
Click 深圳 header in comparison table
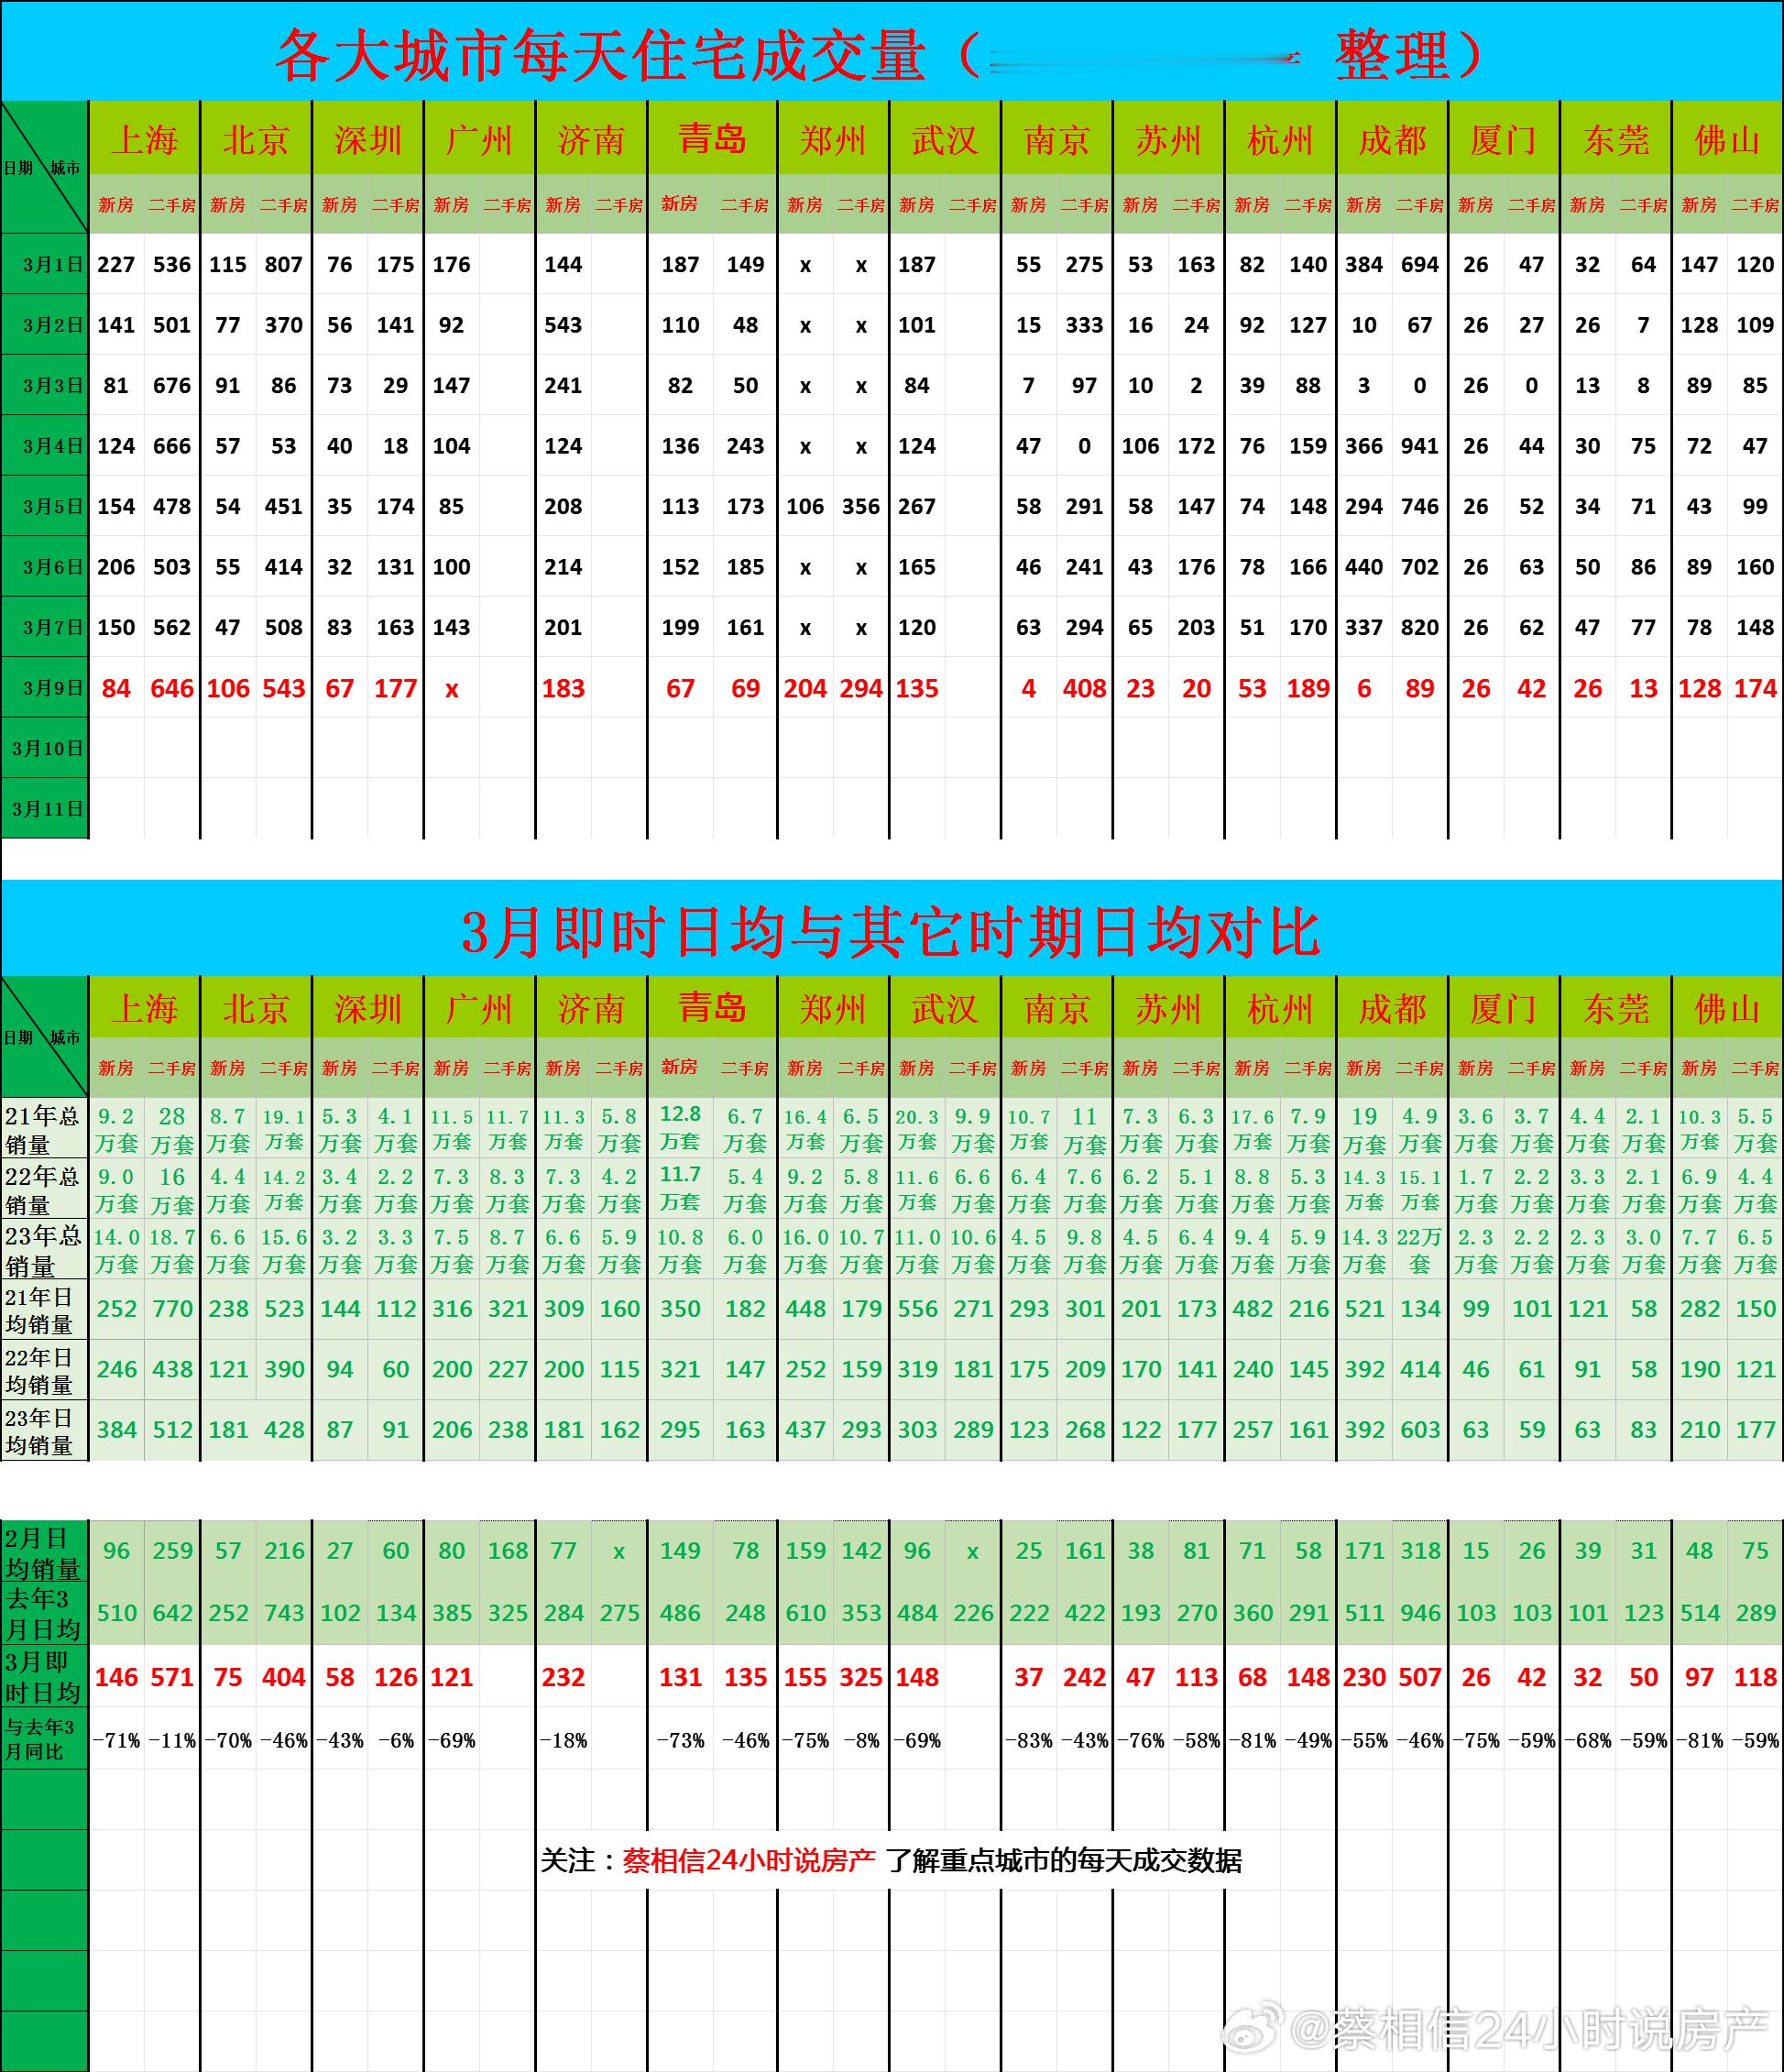[x=368, y=1008]
